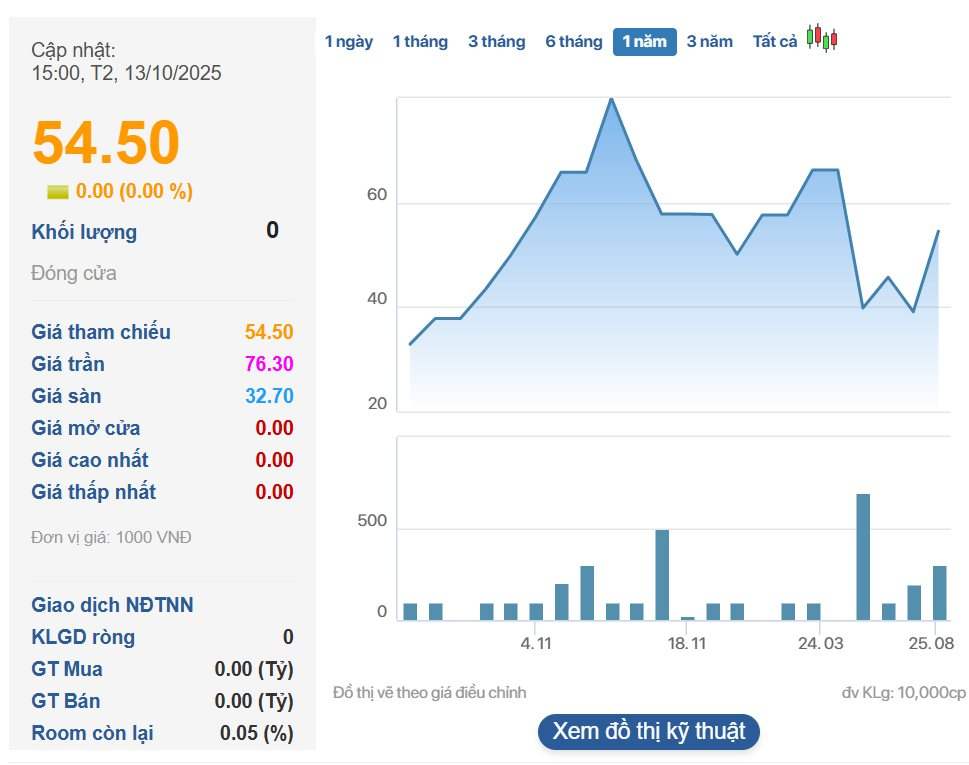Image resolution: width=969 pixels, height=765 pixels.
Task: Click the 4.11 date axis label
Action: point(536,644)
